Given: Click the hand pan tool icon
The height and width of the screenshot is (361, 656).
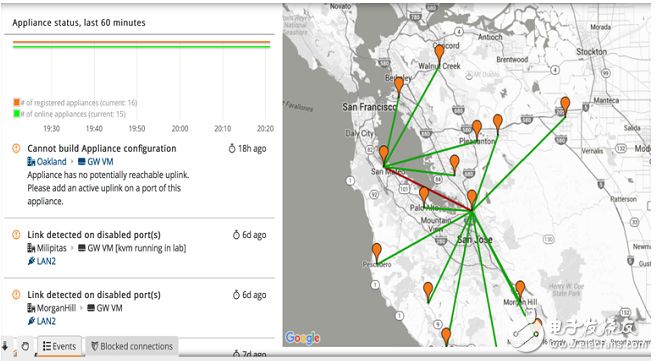Looking at the screenshot, I should (25, 346).
